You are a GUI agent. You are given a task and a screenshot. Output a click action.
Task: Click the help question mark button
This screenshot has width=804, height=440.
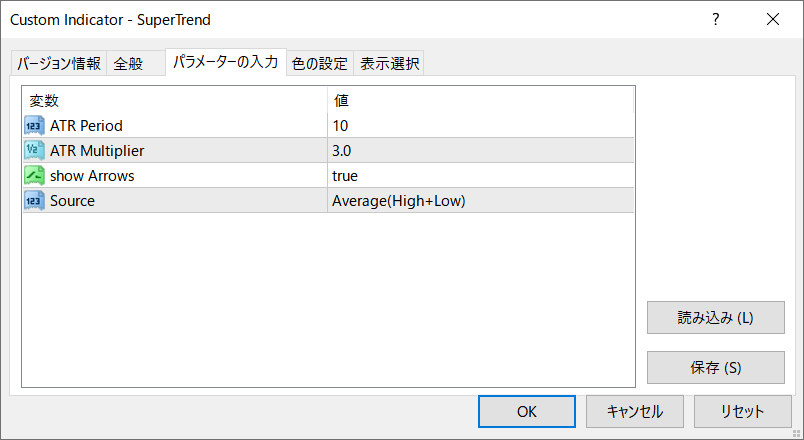715,19
